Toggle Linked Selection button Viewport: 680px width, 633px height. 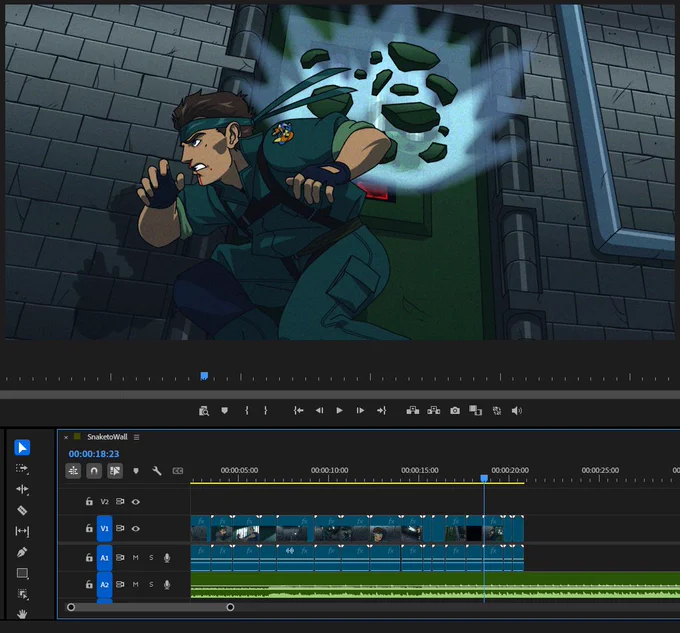(x=115, y=471)
